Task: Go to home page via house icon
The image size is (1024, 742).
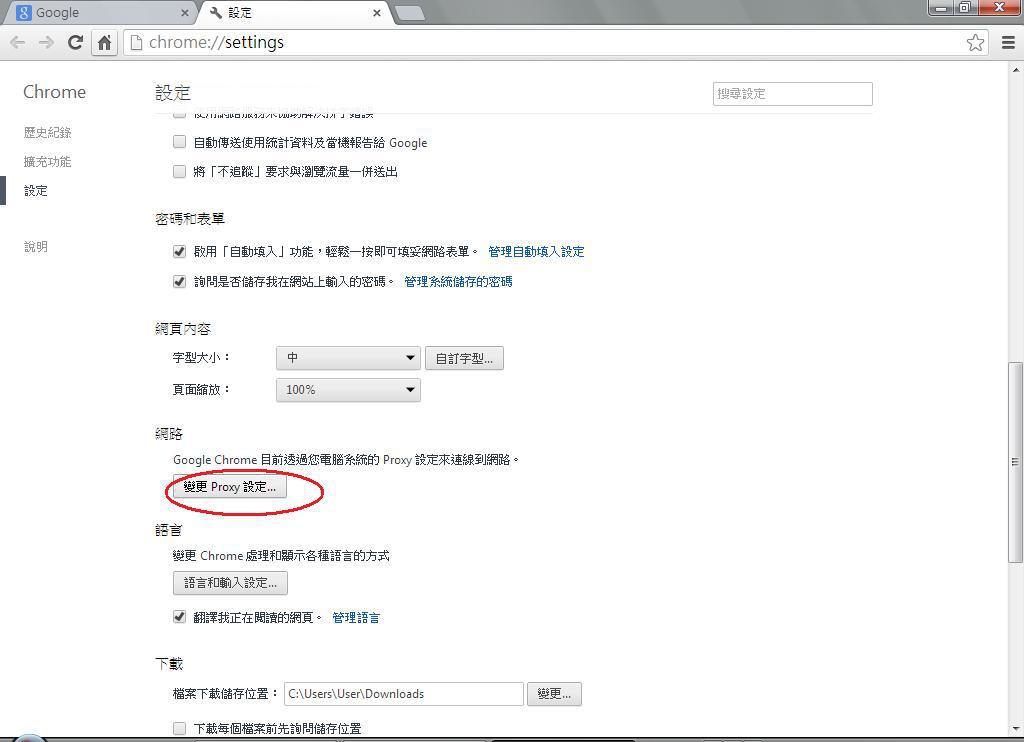Action: coord(104,43)
